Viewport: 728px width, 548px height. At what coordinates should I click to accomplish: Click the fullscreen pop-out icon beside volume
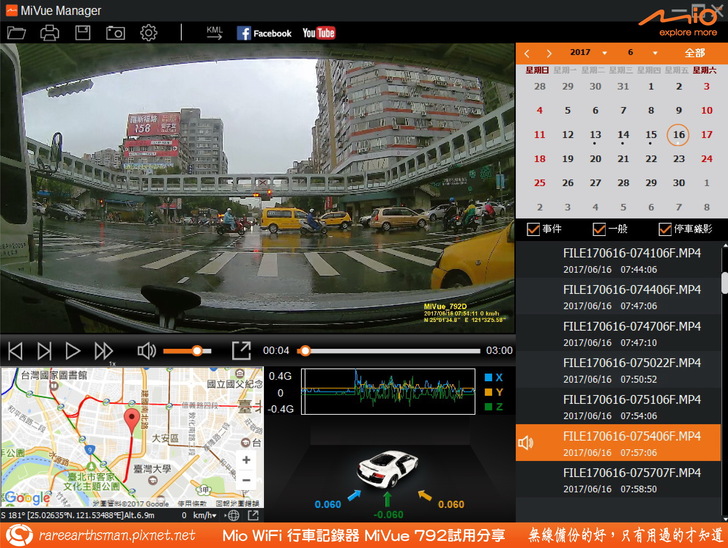tap(241, 351)
